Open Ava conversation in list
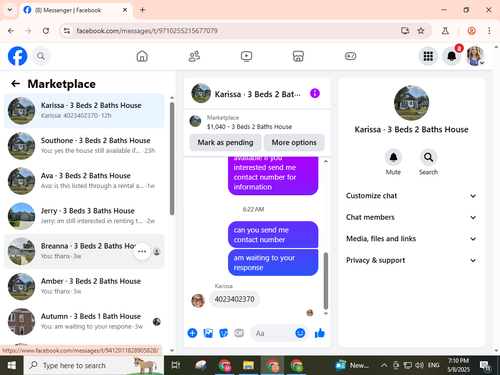Screen dimensions: 500x375 [84, 181]
